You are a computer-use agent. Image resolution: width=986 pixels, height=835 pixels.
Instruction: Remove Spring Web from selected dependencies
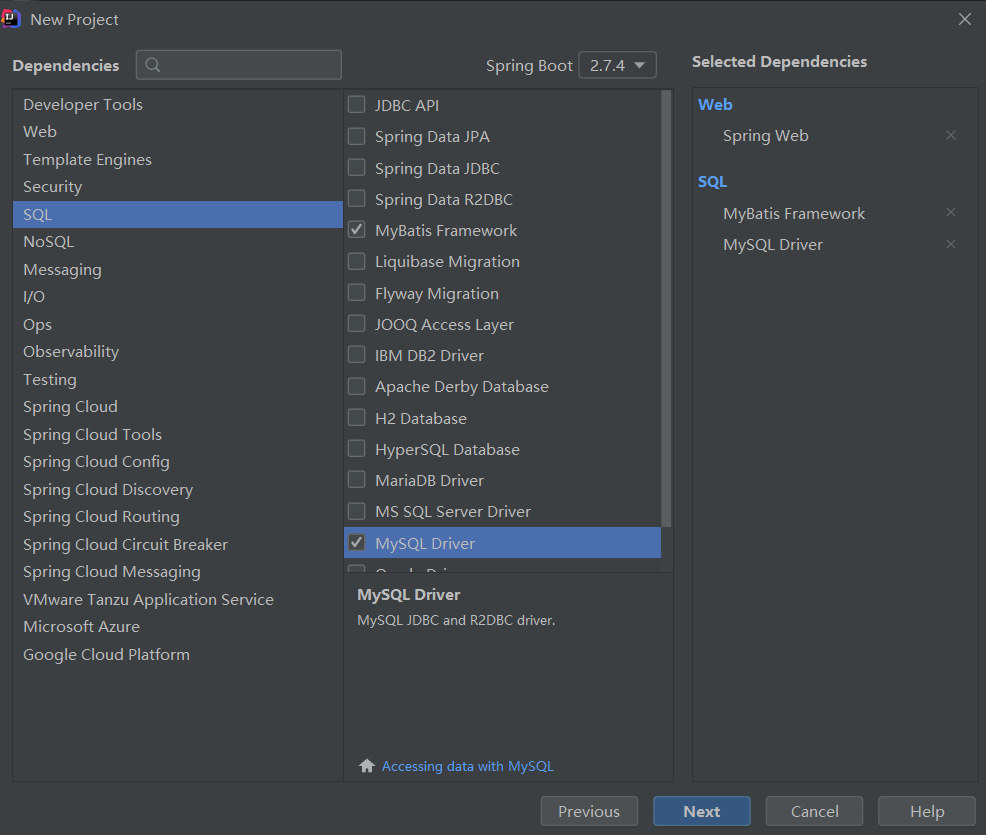[951, 135]
